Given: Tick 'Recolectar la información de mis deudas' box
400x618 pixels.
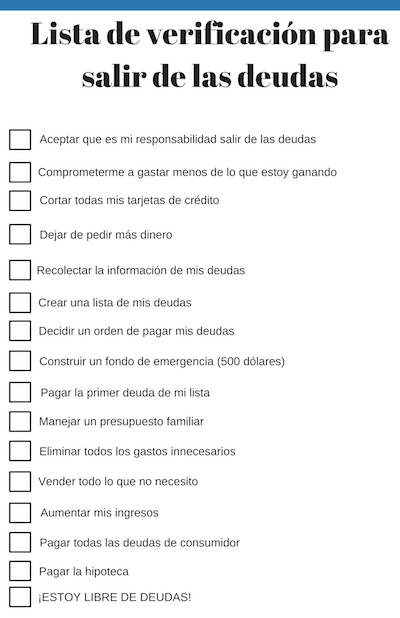Looking at the screenshot, I should point(20,270).
